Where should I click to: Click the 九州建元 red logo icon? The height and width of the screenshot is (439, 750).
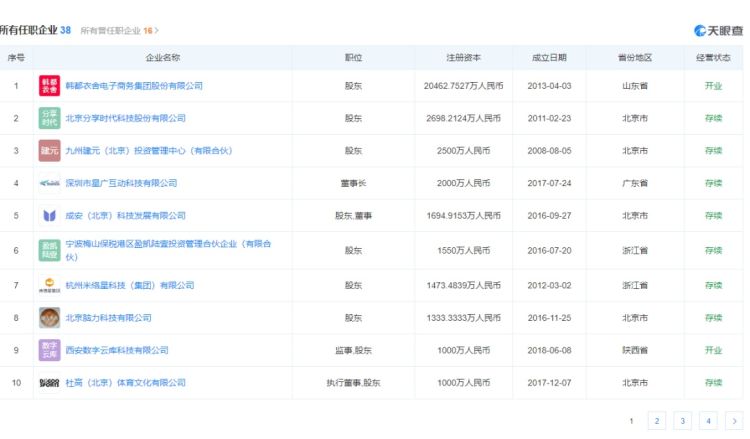[x=49, y=151]
